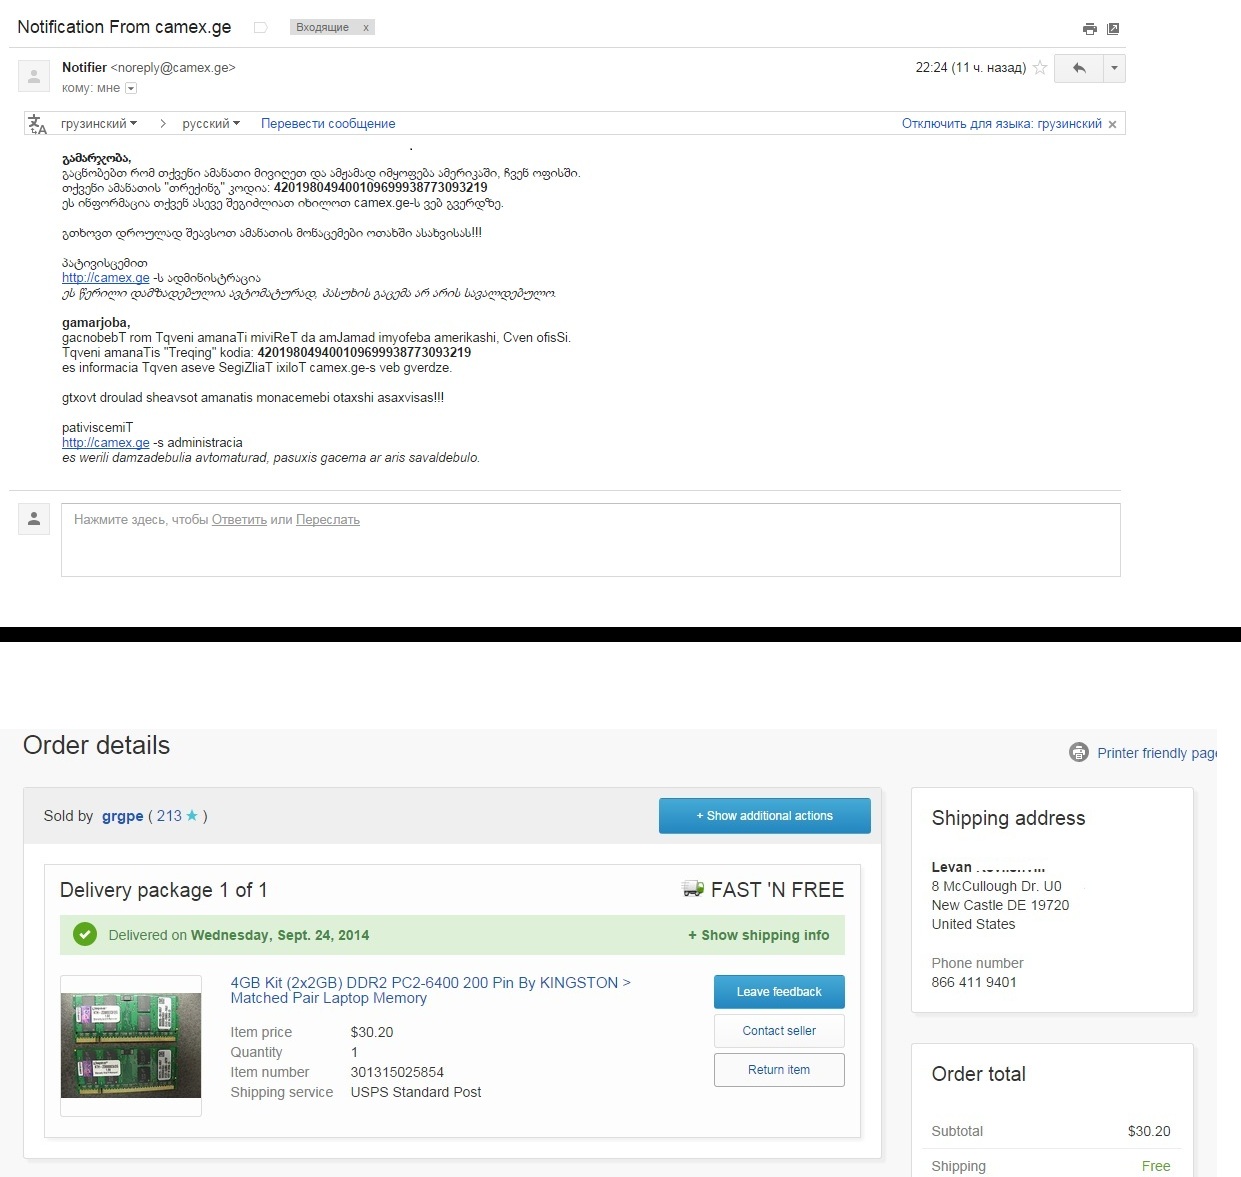Click the item price $30.20
This screenshot has height=1177, width=1241.
[x=372, y=1032]
